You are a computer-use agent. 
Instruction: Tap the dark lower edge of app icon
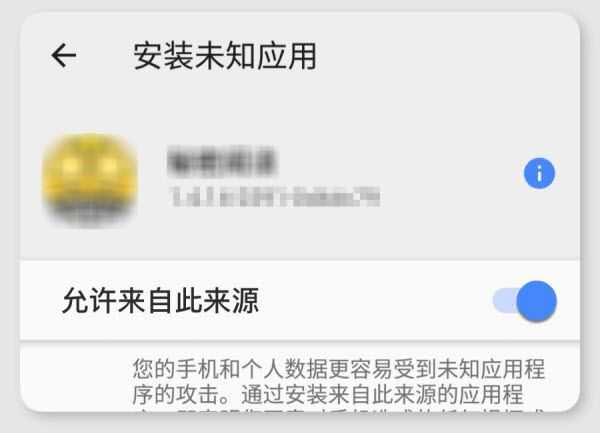click(90, 214)
